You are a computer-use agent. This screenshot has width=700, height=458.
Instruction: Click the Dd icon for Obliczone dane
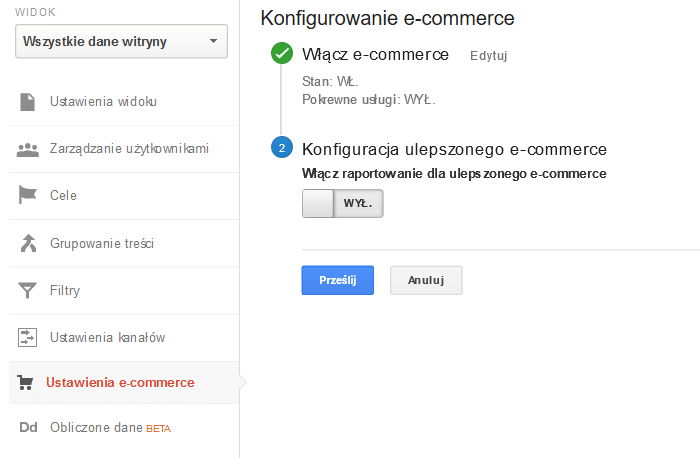(28, 428)
